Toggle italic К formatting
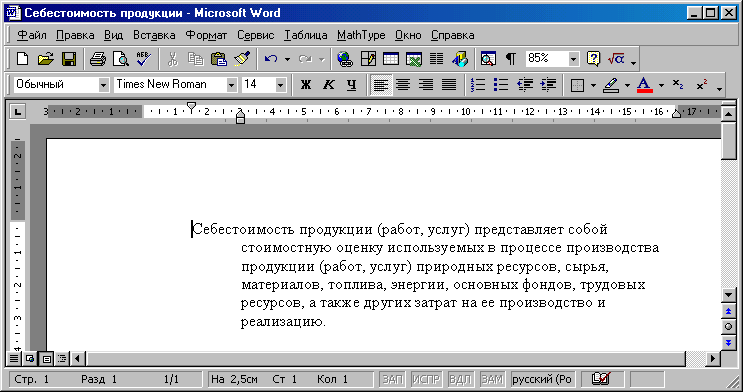This screenshot has width=743, height=392. coord(328,85)
